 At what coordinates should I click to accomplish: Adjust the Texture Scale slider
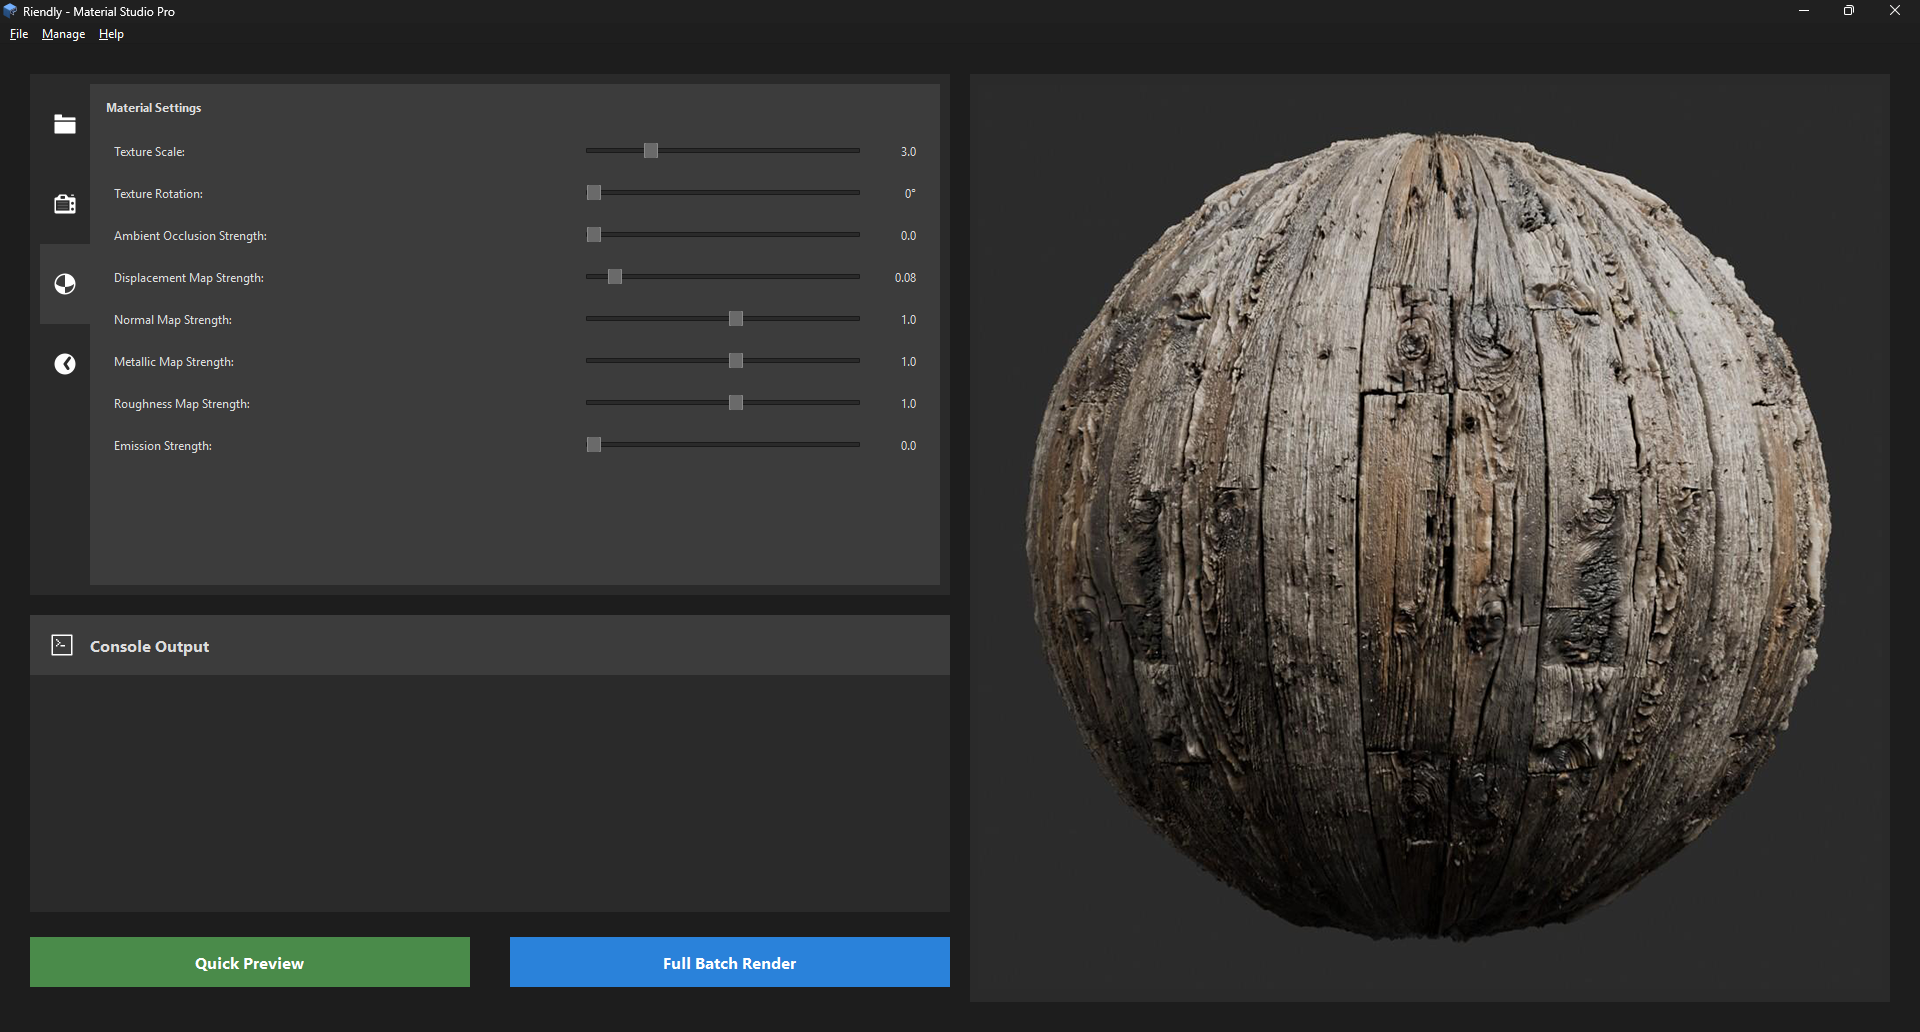651,151
